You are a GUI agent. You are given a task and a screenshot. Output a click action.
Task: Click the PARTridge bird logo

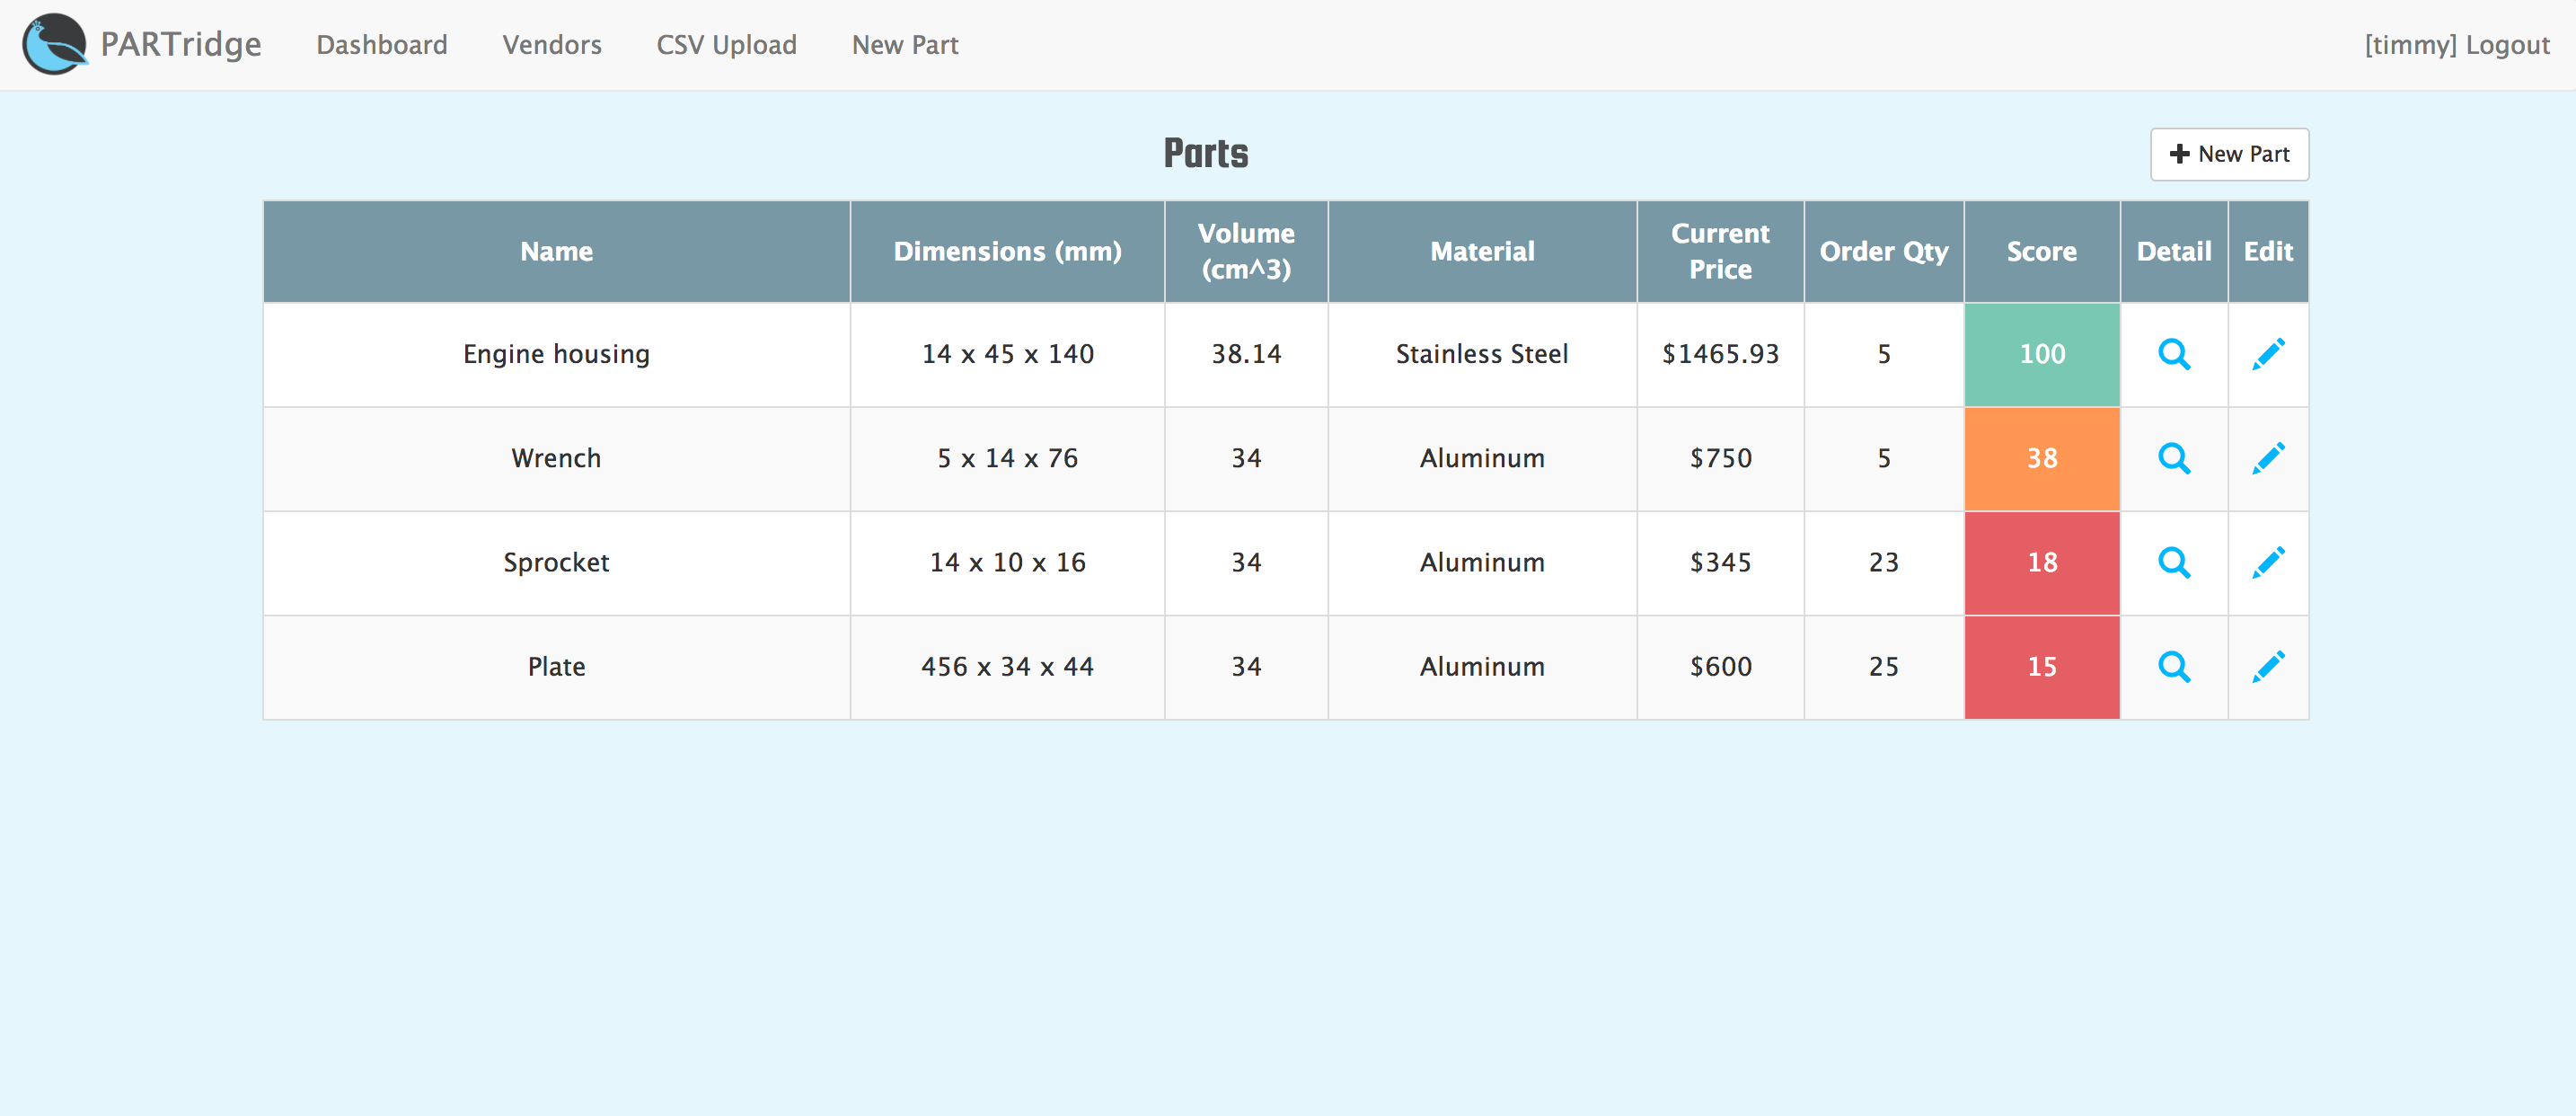[x=55, y=44]
